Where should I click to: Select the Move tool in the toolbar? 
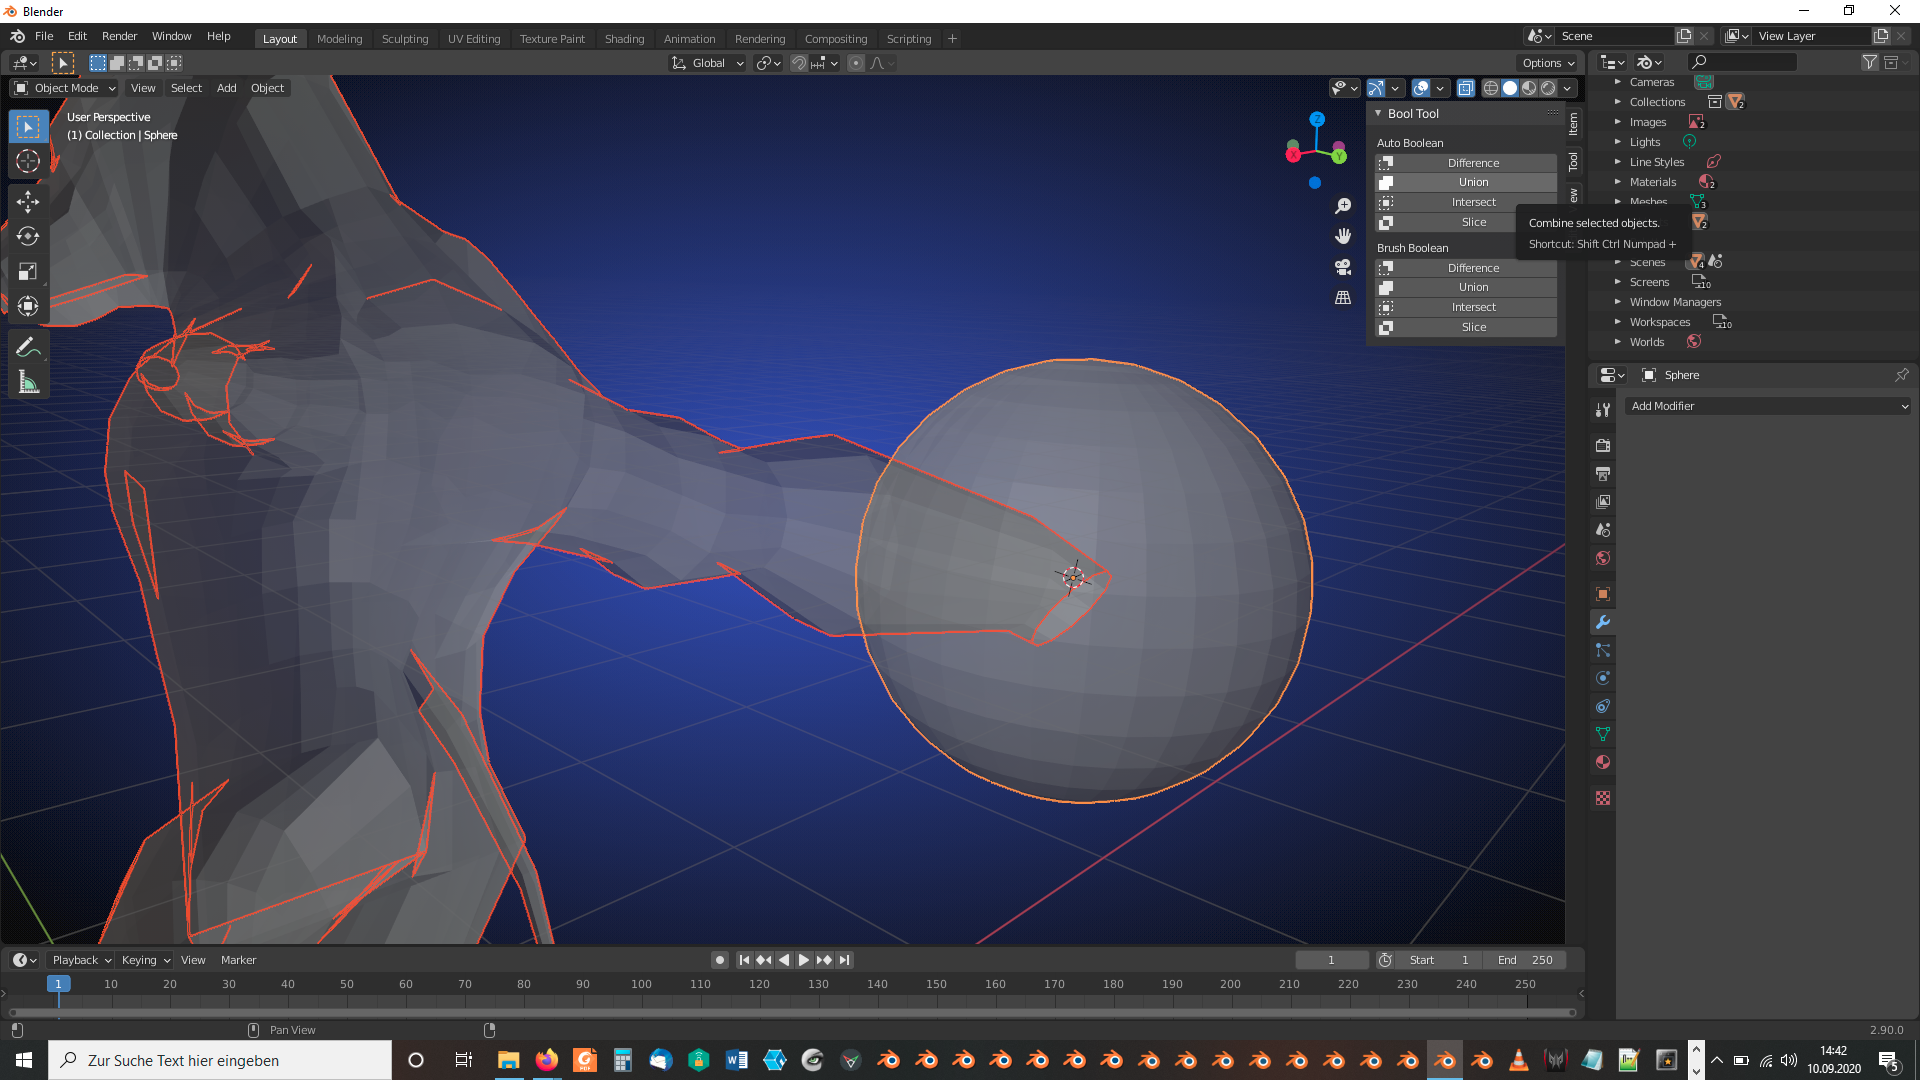click(28, 202)
